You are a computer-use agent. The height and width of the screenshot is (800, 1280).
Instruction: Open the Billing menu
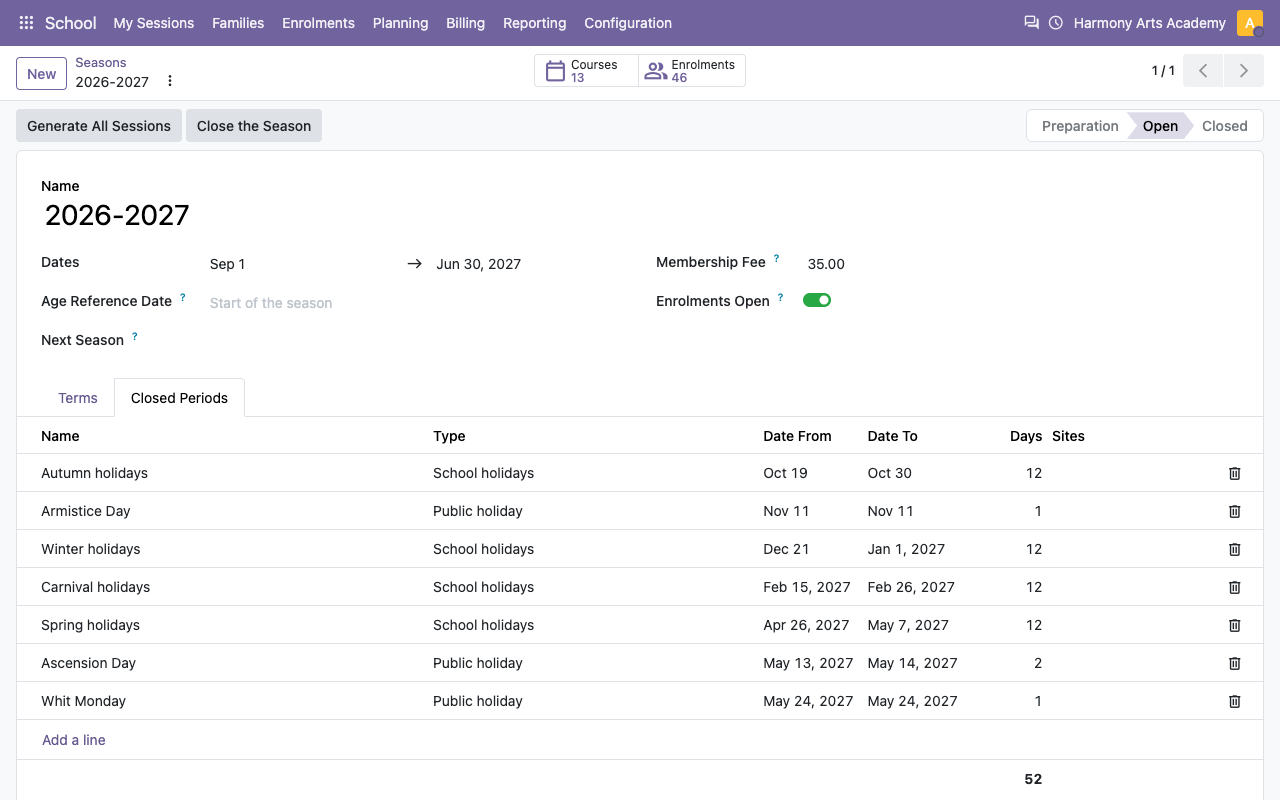pos(466,23)
